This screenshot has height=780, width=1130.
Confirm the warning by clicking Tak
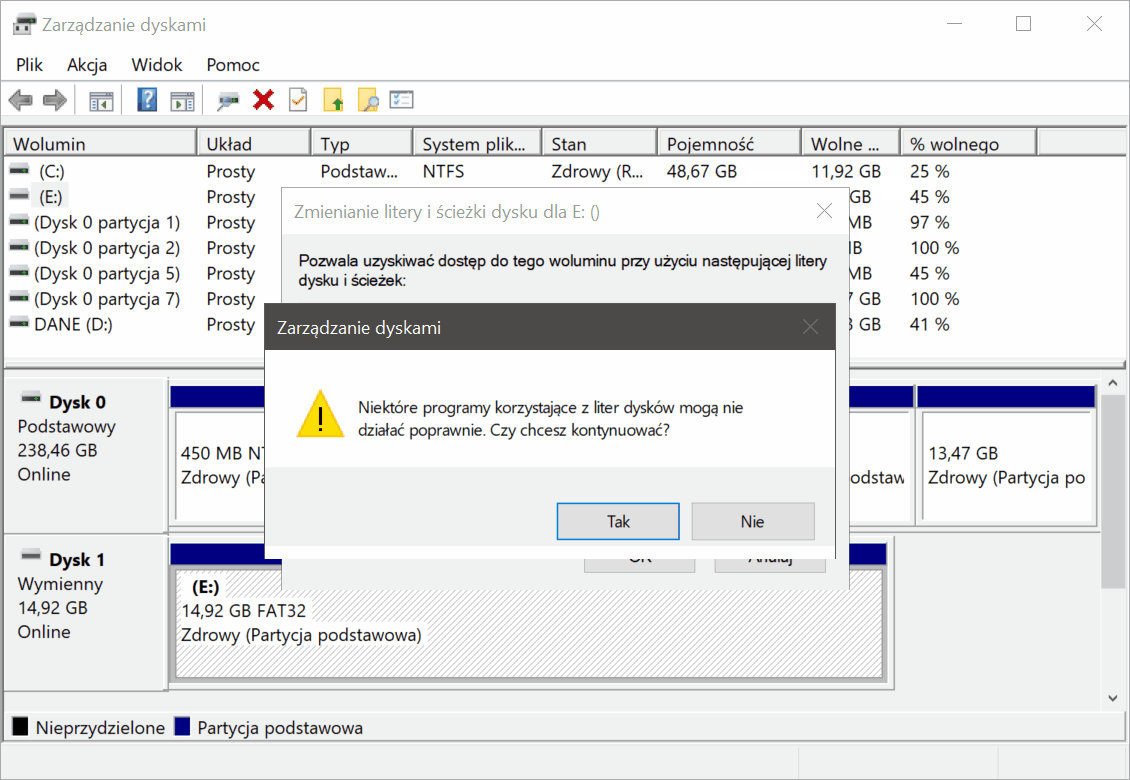(x=618, y=521)
